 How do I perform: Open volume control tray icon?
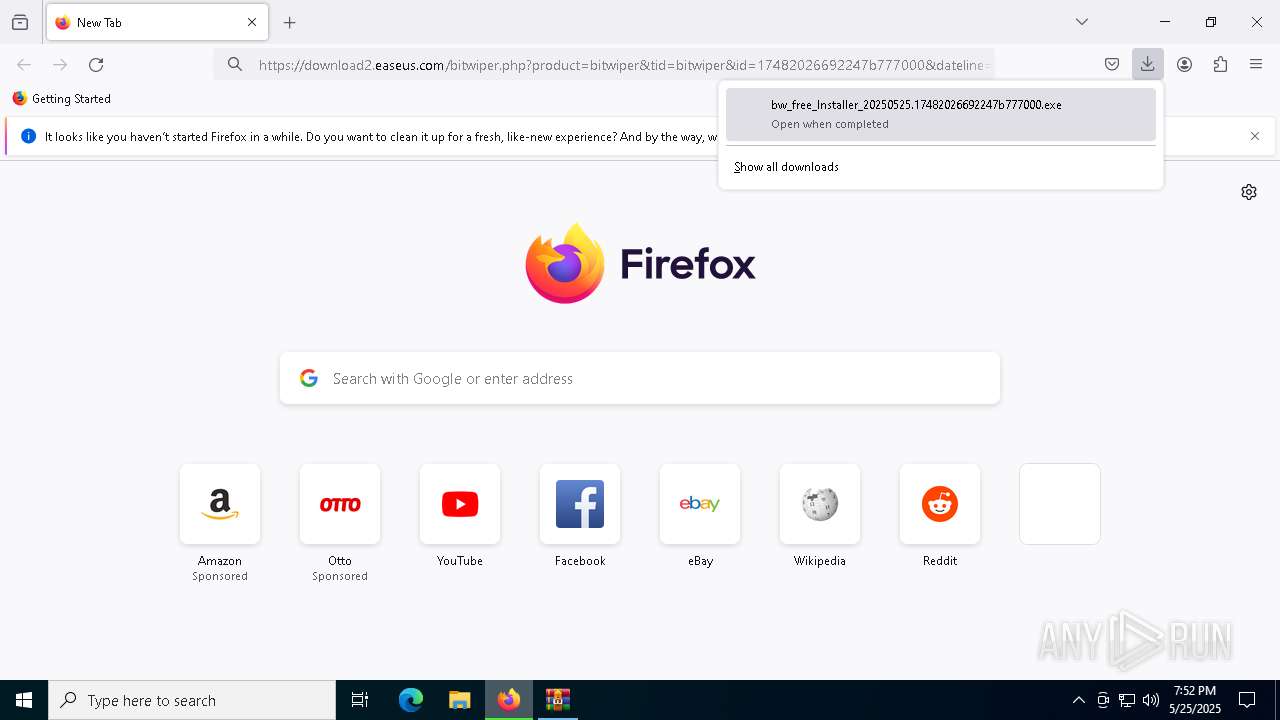[x=1151, y=700]
